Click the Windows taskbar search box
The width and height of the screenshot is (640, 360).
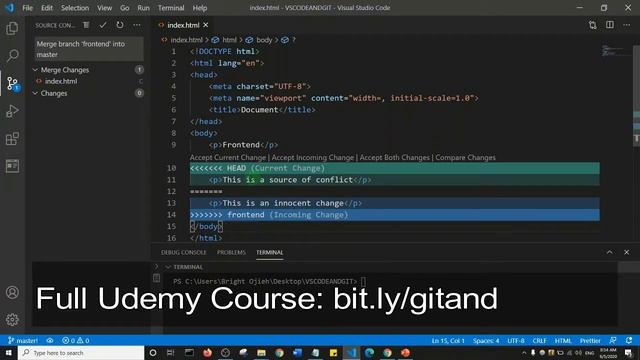pos(81,353)
